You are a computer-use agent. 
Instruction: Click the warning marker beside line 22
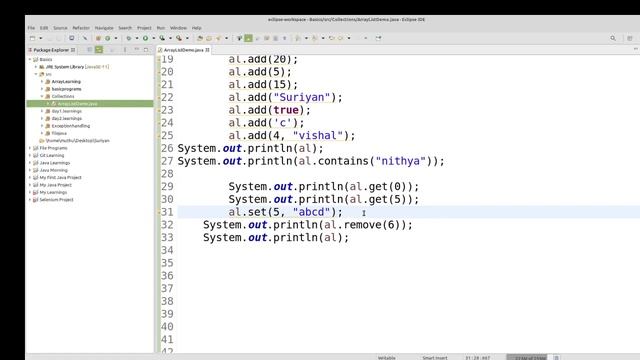tap(158, 97)
